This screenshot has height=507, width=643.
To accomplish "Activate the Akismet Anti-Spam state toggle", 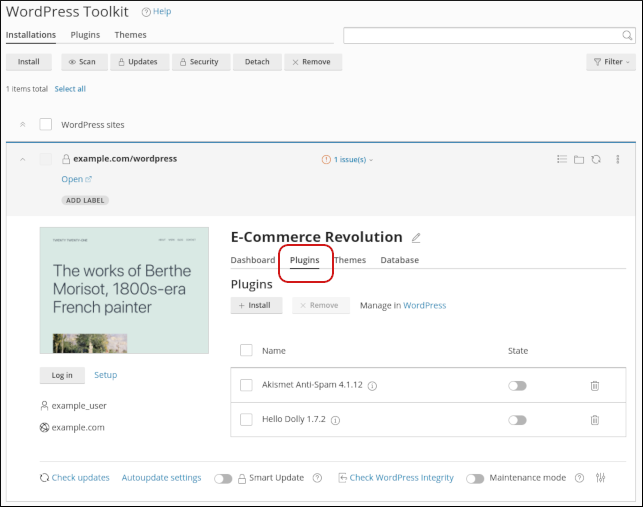I will (x=517, y=386).
